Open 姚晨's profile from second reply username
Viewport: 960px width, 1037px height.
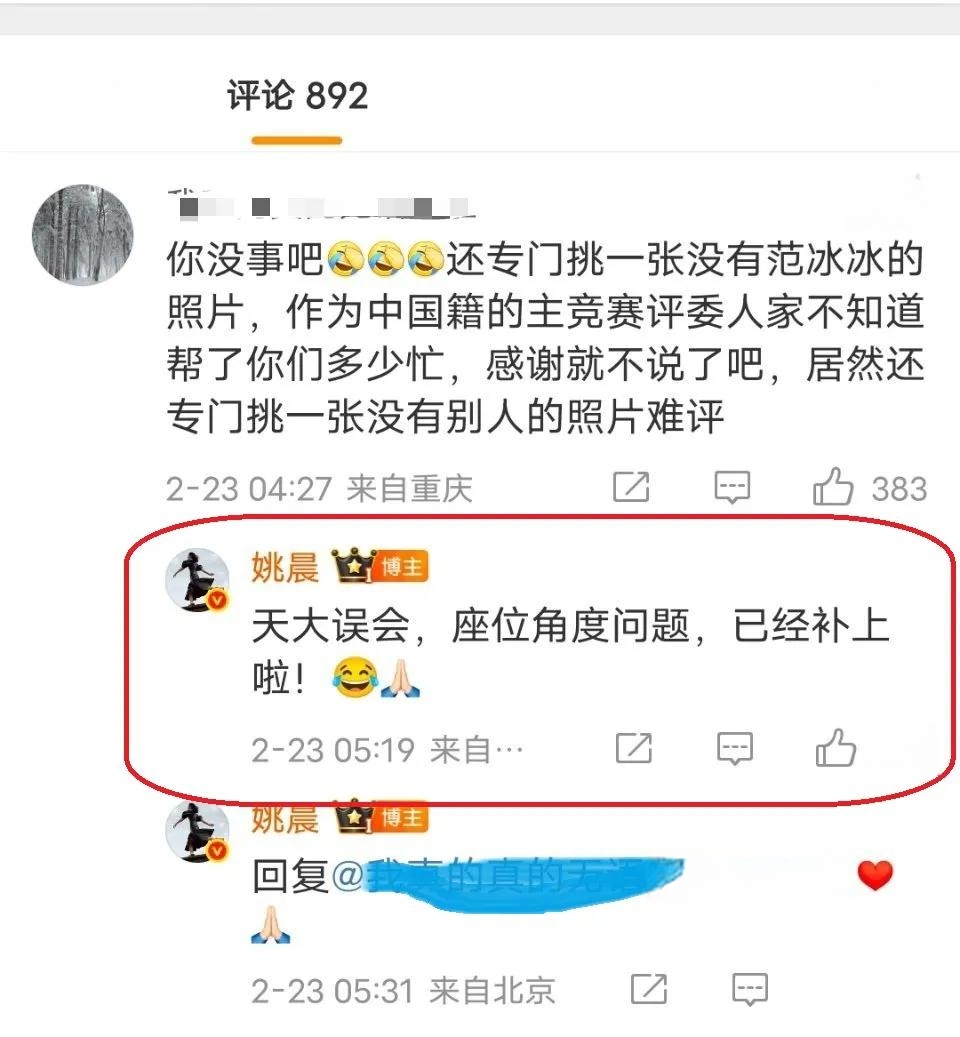(285, 820)
